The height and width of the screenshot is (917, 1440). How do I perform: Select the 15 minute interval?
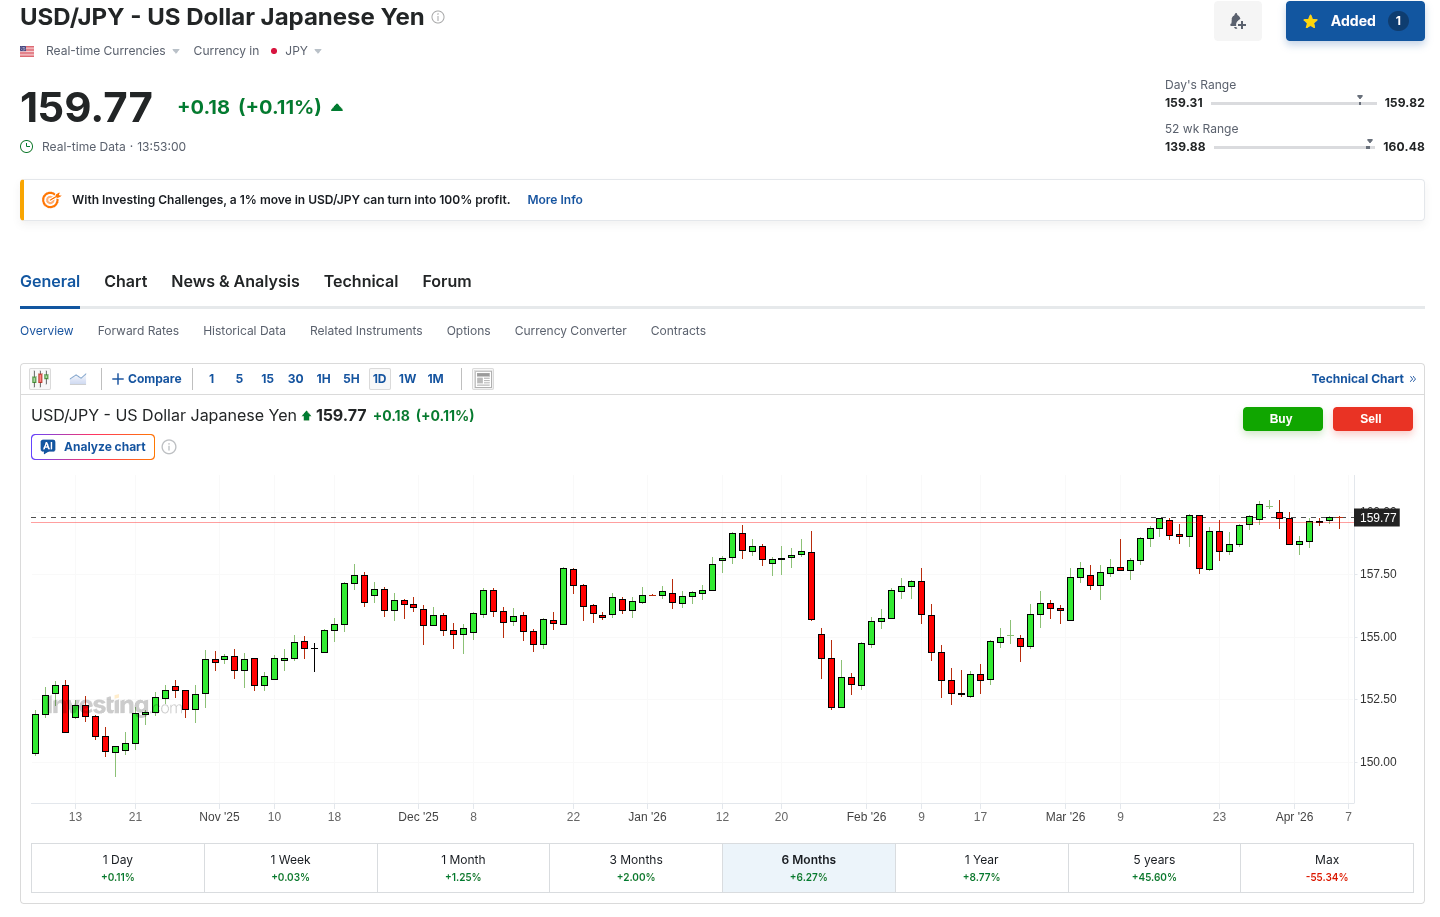click(x=268, y=379)
